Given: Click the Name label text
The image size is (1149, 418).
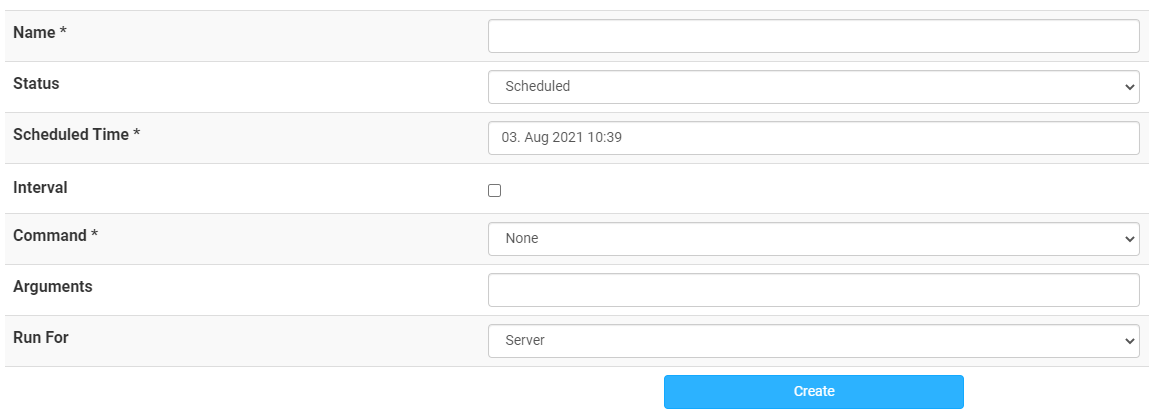Looking at the screenshot, I should (x=34, y=33).
